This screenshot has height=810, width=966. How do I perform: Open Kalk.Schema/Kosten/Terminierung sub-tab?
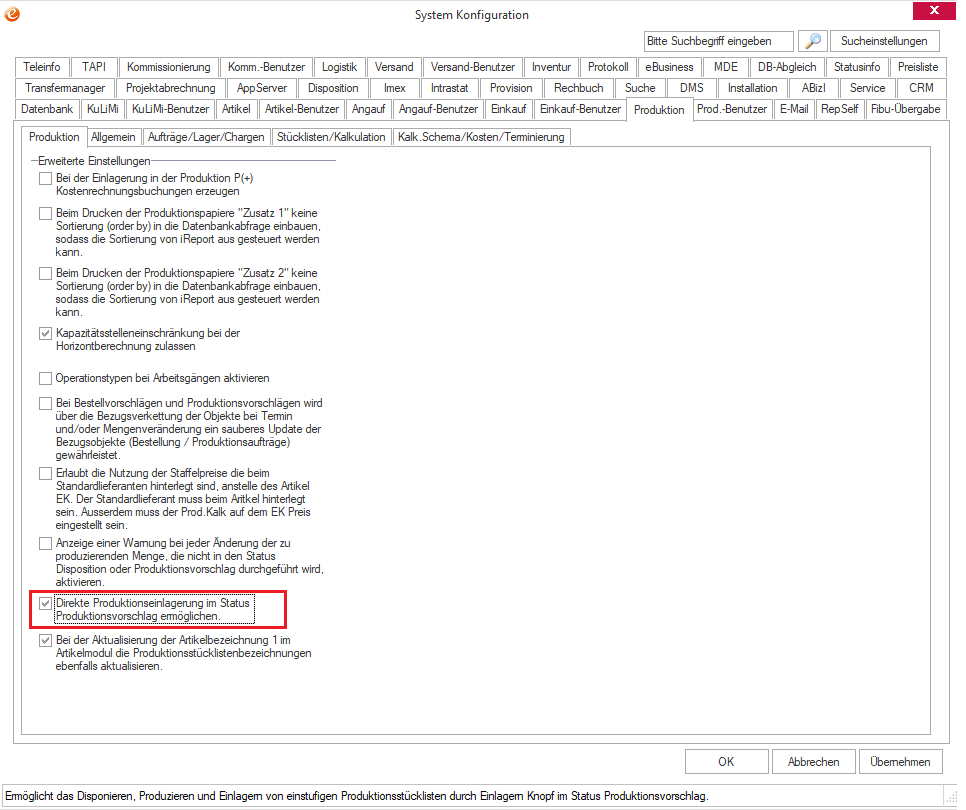point(481,137)
